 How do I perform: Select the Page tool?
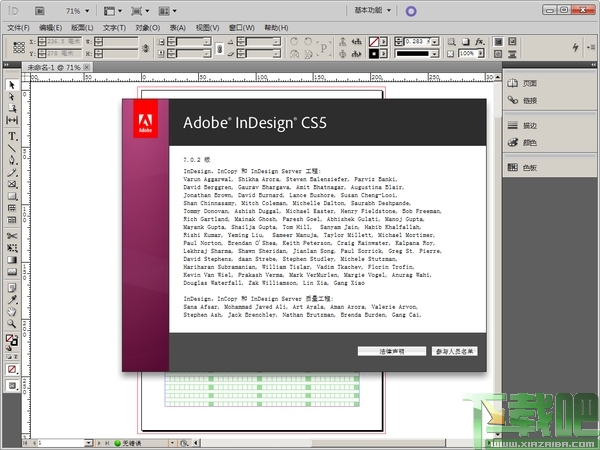(11, 108)
